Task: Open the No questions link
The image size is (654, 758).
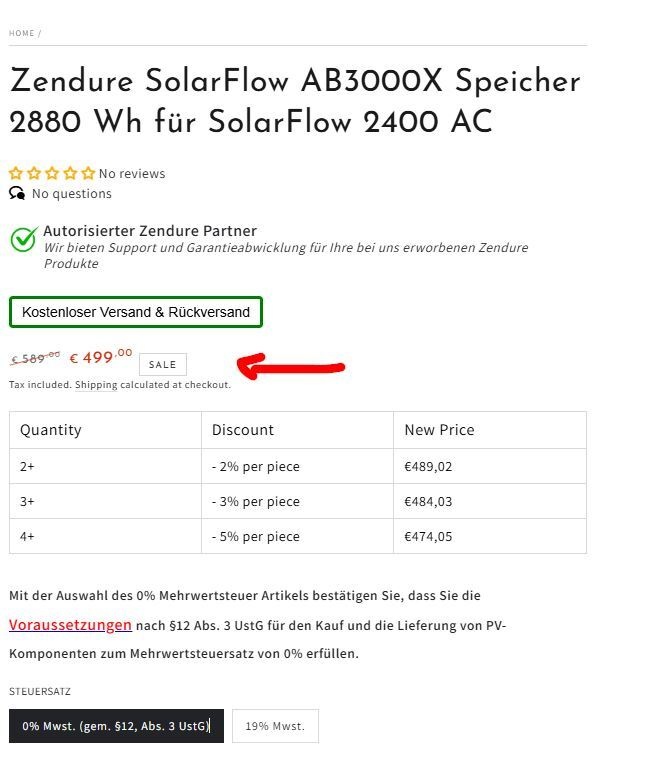Action: coord(72,194)
